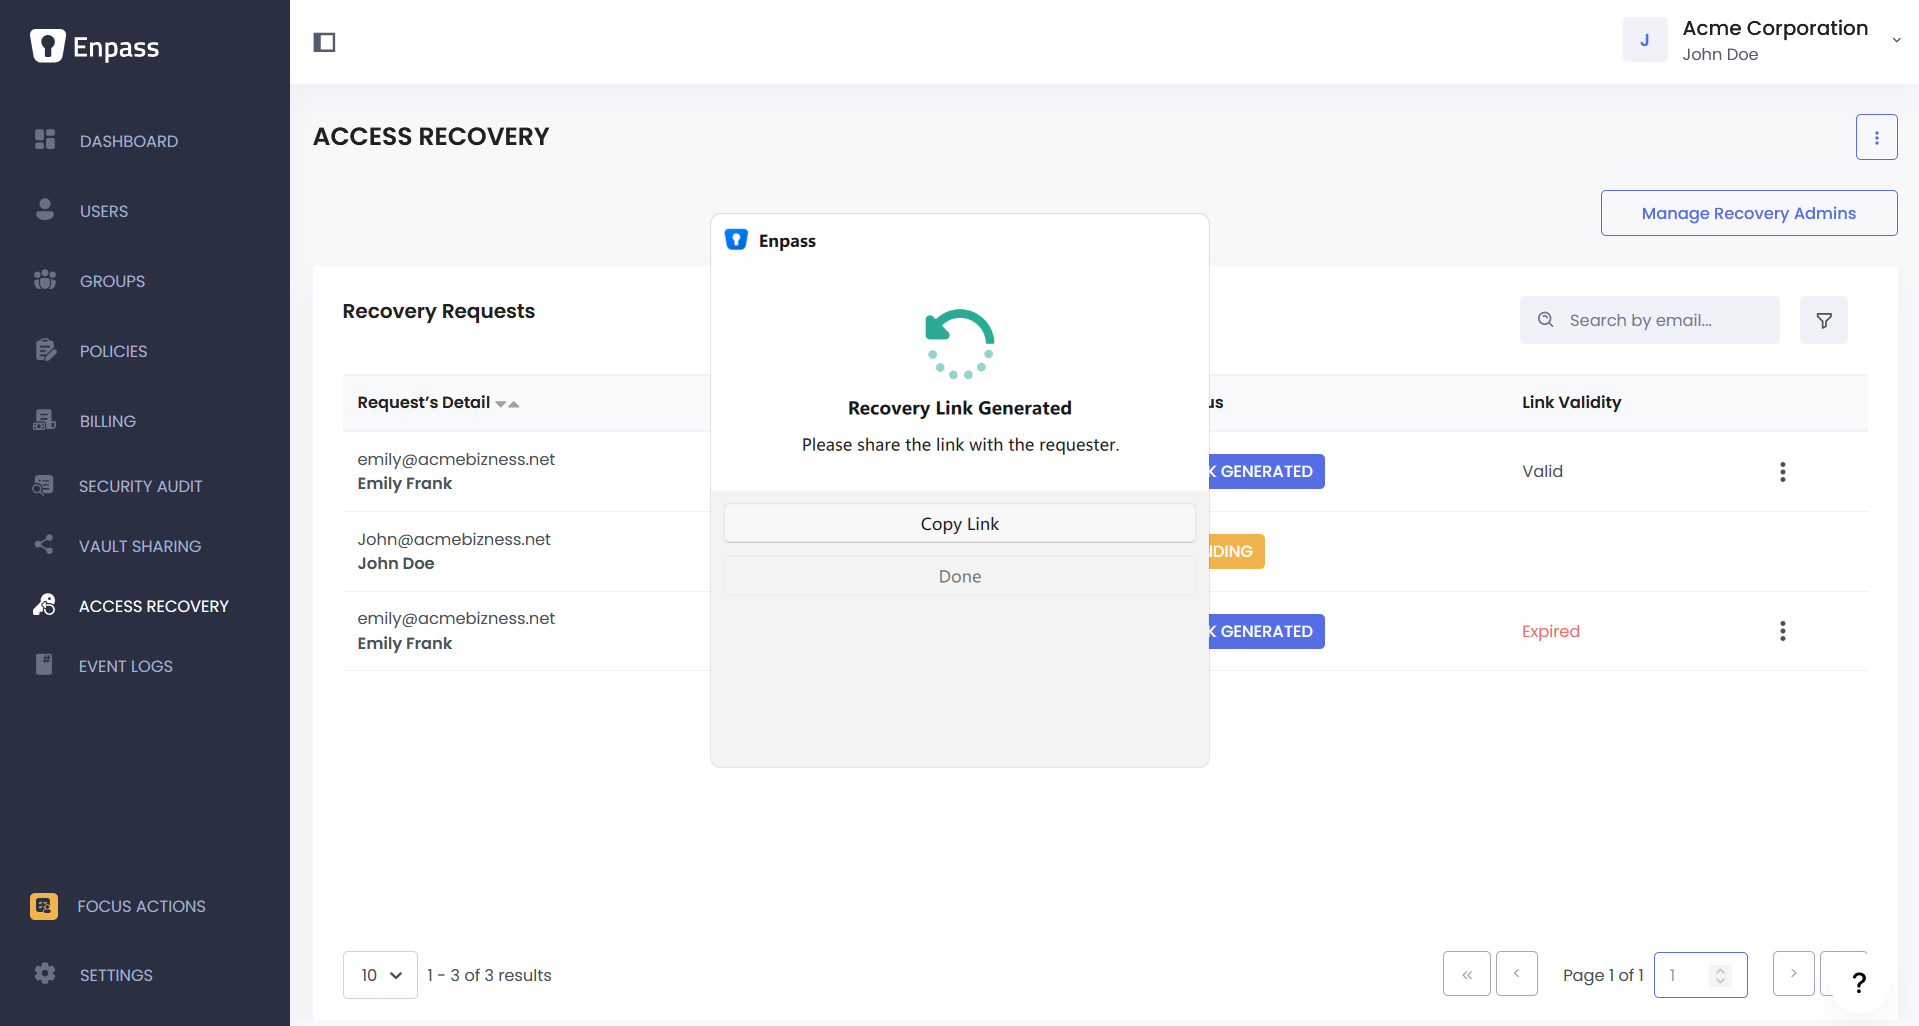Open the rows-per-page dropdown
The height and width of the screenshot is (1026, 1919).
pyautogui.click(x=380, y=975)
